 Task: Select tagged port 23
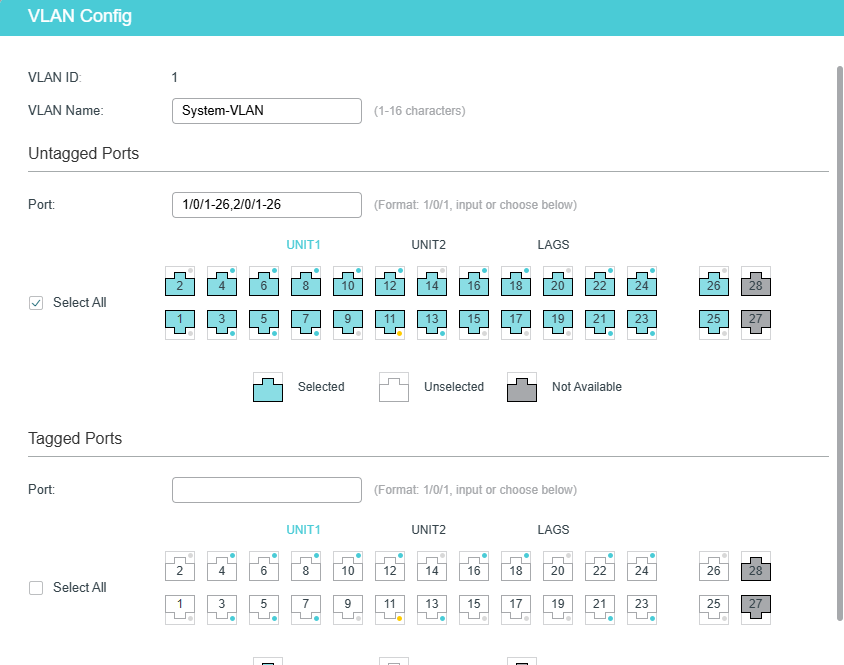coord(642,609)
